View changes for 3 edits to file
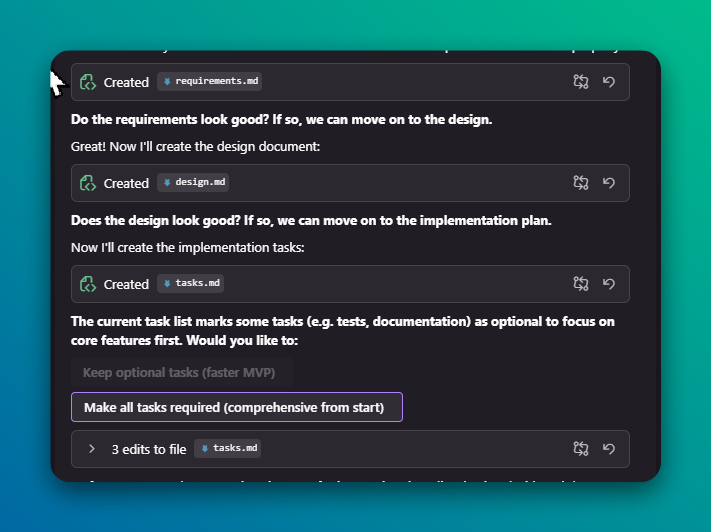The image size is (711, 532). 581,449
